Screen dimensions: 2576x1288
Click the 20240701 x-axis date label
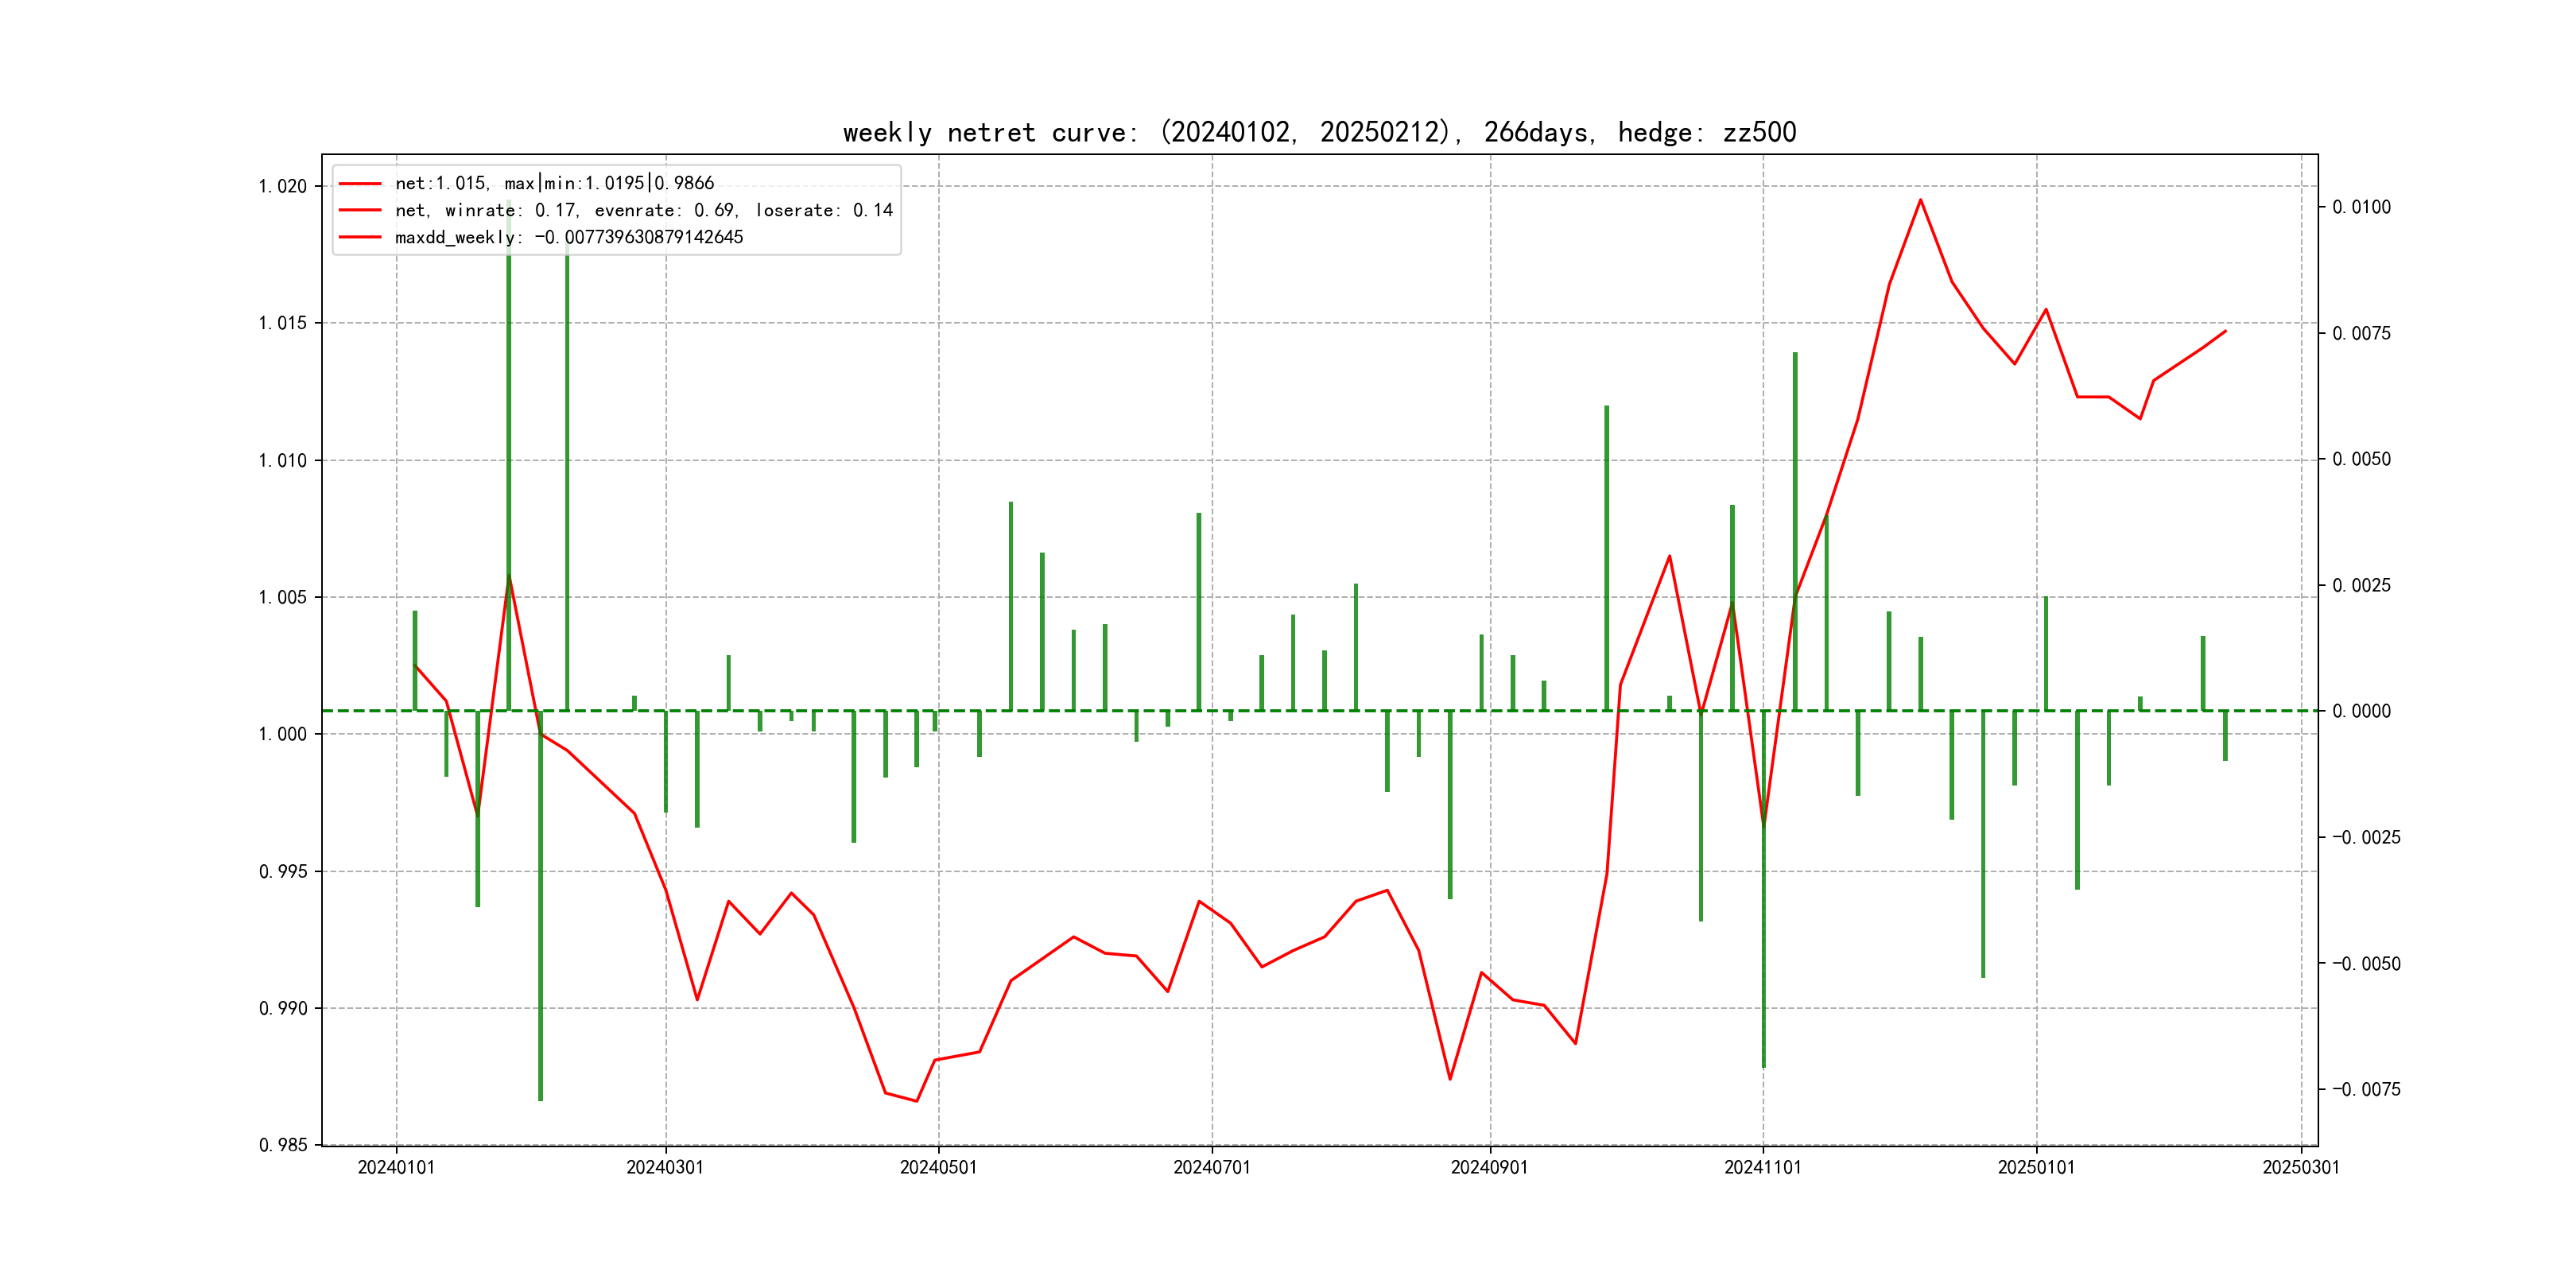(x=1211, y=1167)
